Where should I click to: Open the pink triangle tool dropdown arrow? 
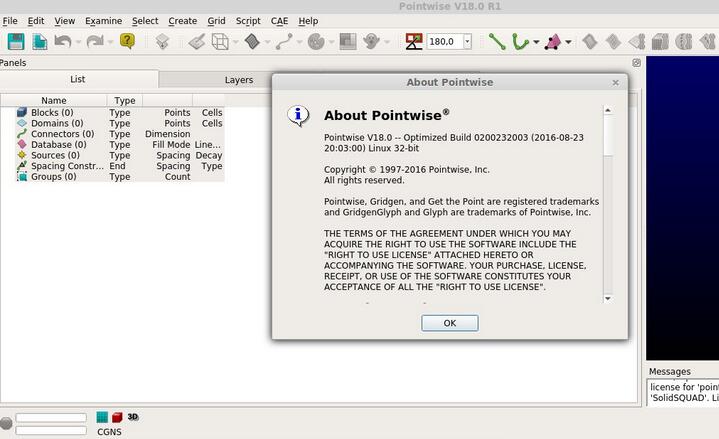tap(568, 42)
